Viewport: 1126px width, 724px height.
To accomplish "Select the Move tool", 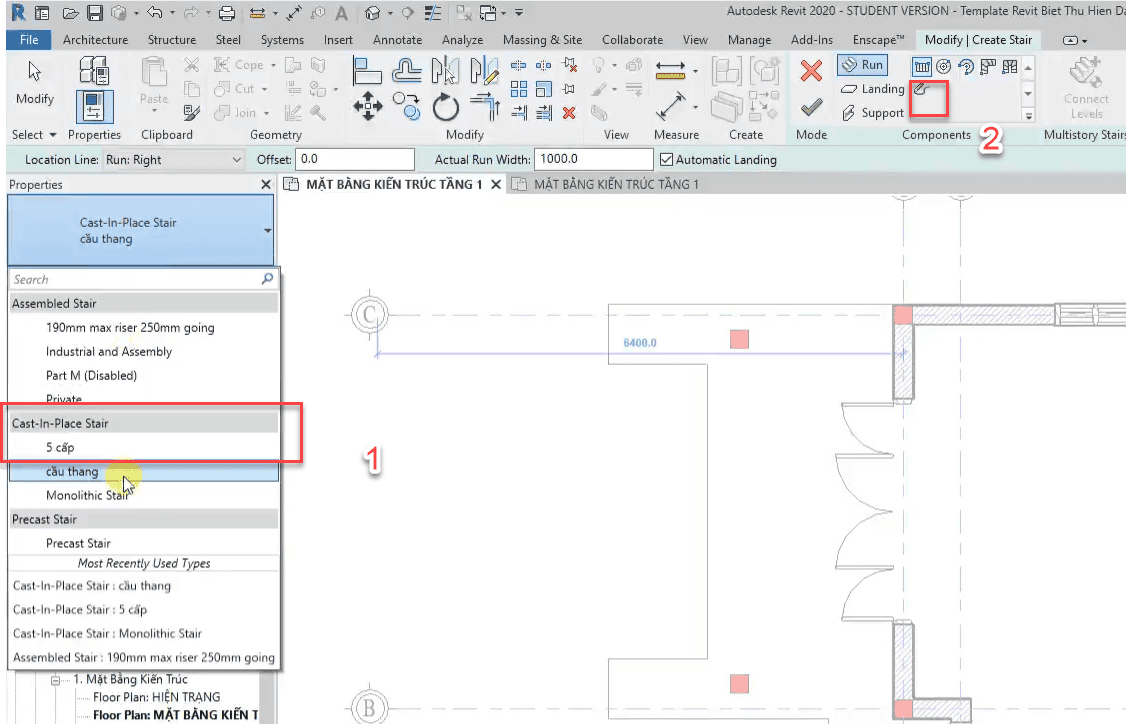I will pyautogui.click(x=368, y=106).
